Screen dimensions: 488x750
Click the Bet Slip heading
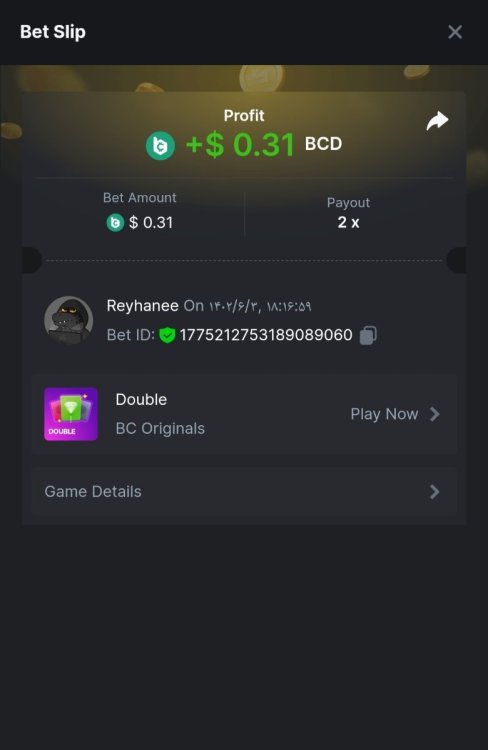(53, 32)
